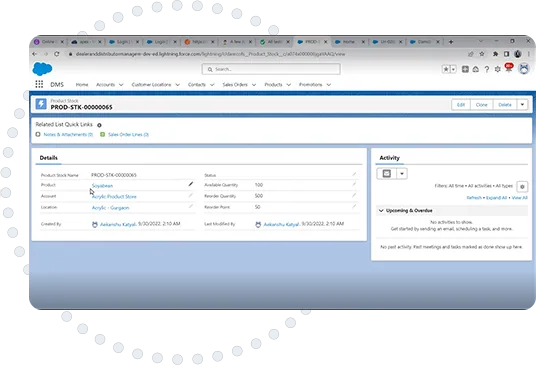Collapse the Upcoming & Overdue section

point(381,211)
